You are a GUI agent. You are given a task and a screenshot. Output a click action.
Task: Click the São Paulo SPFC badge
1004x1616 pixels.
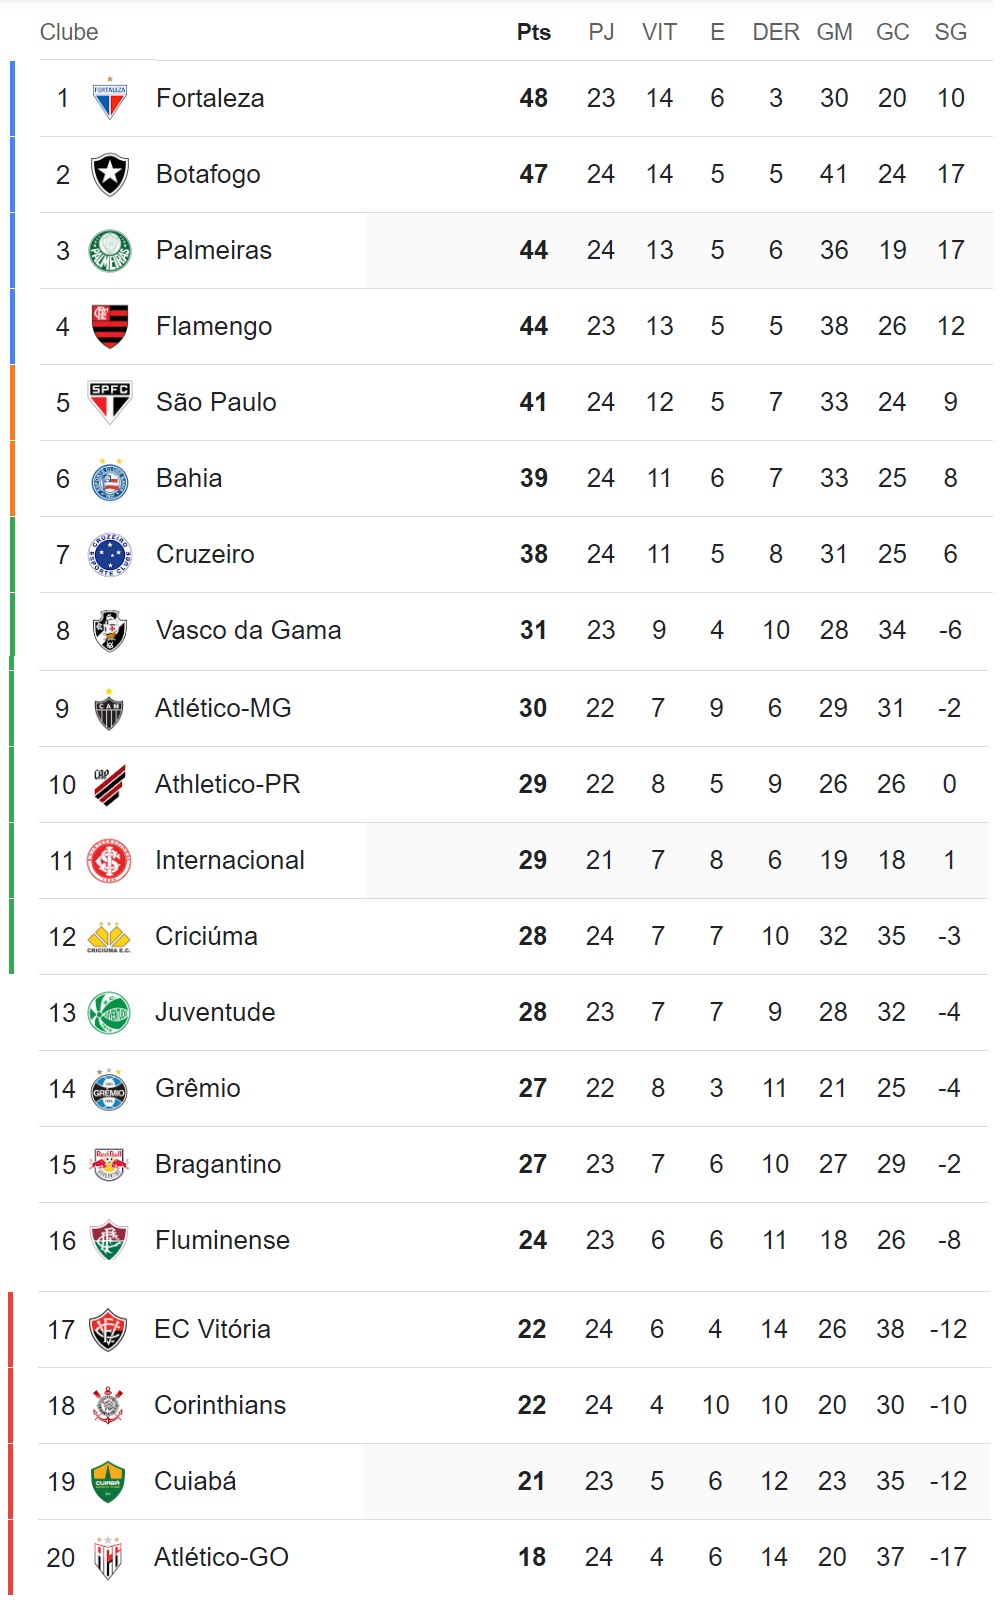110,402
